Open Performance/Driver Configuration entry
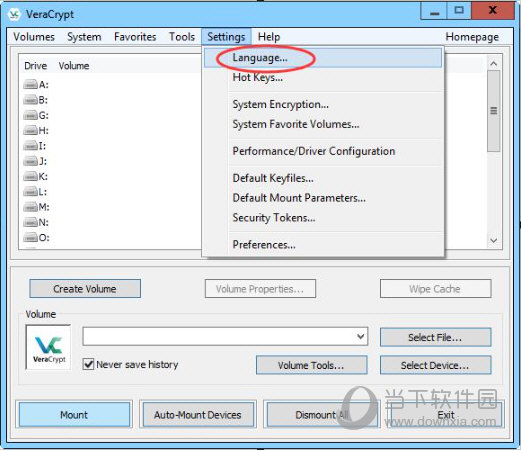The width and height of the screenshot is (521, 451). tap(323, 151)
